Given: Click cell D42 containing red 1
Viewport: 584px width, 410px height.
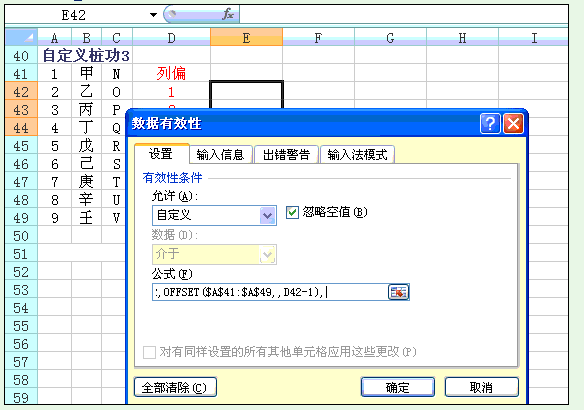Looking at the screenshot, I should click(x=171, y=92).
